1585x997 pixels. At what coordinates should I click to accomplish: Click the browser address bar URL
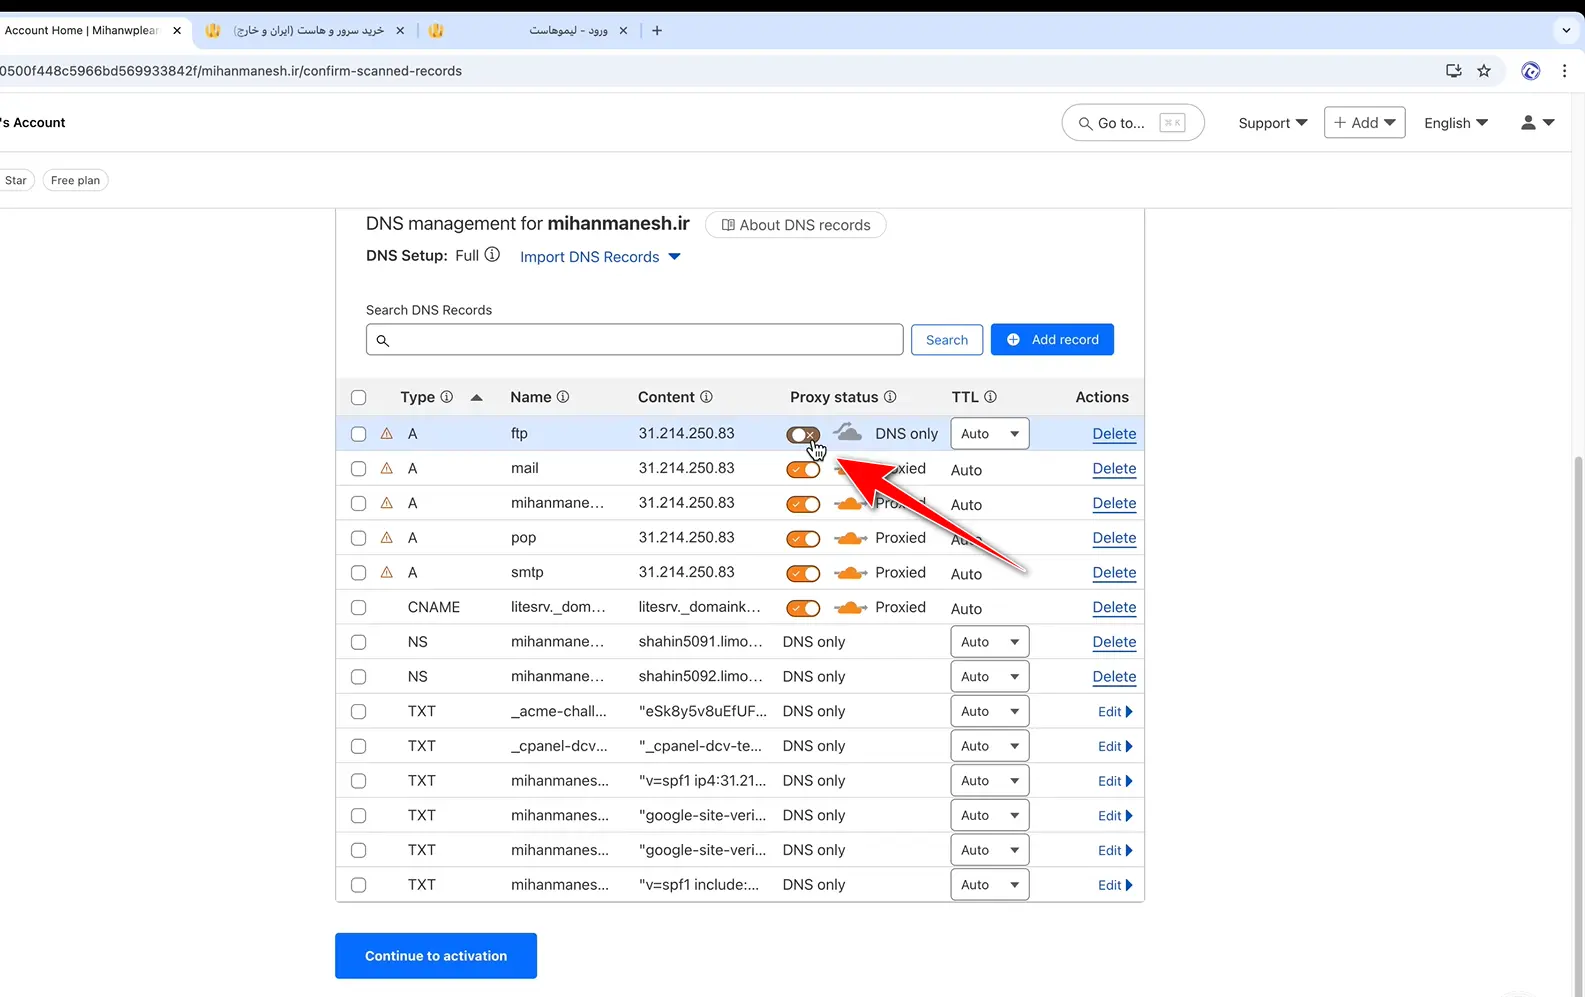point(230,71)
